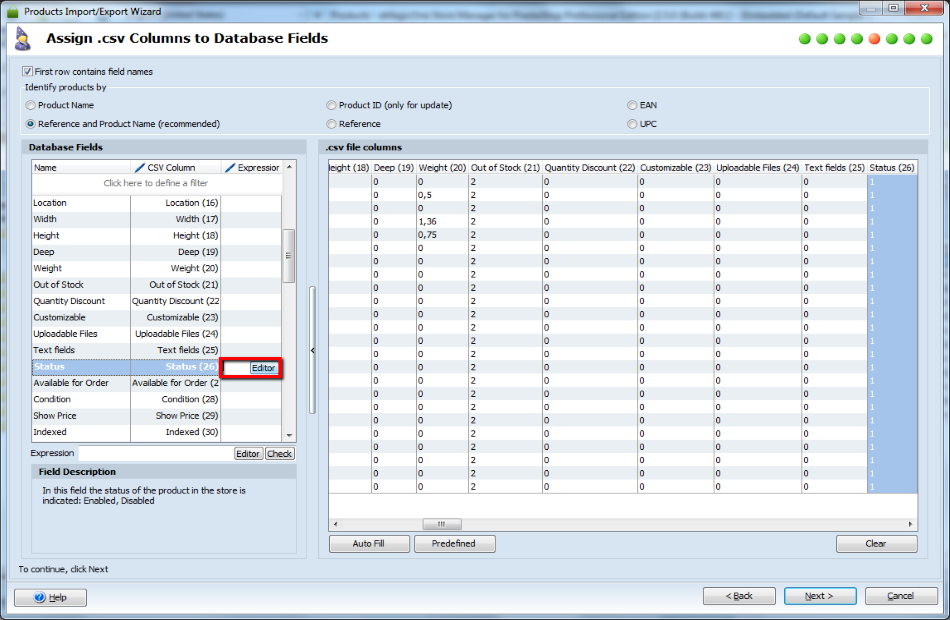Continue with the 'Next >' button
The image size is (950, 620).
pyautogui.click(x=820, y=596)
